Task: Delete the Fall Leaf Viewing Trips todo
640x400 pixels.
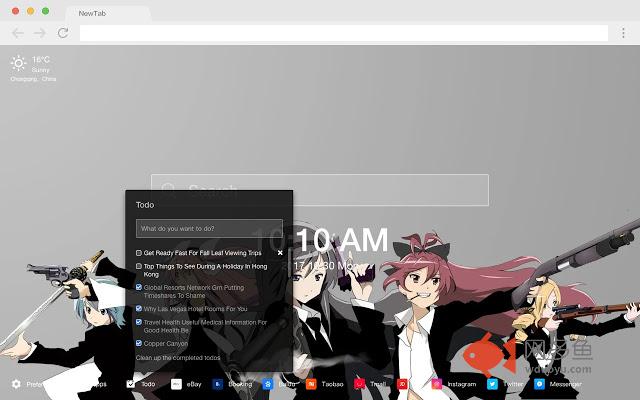Action: pyautogui.click(x=280, y=253)
